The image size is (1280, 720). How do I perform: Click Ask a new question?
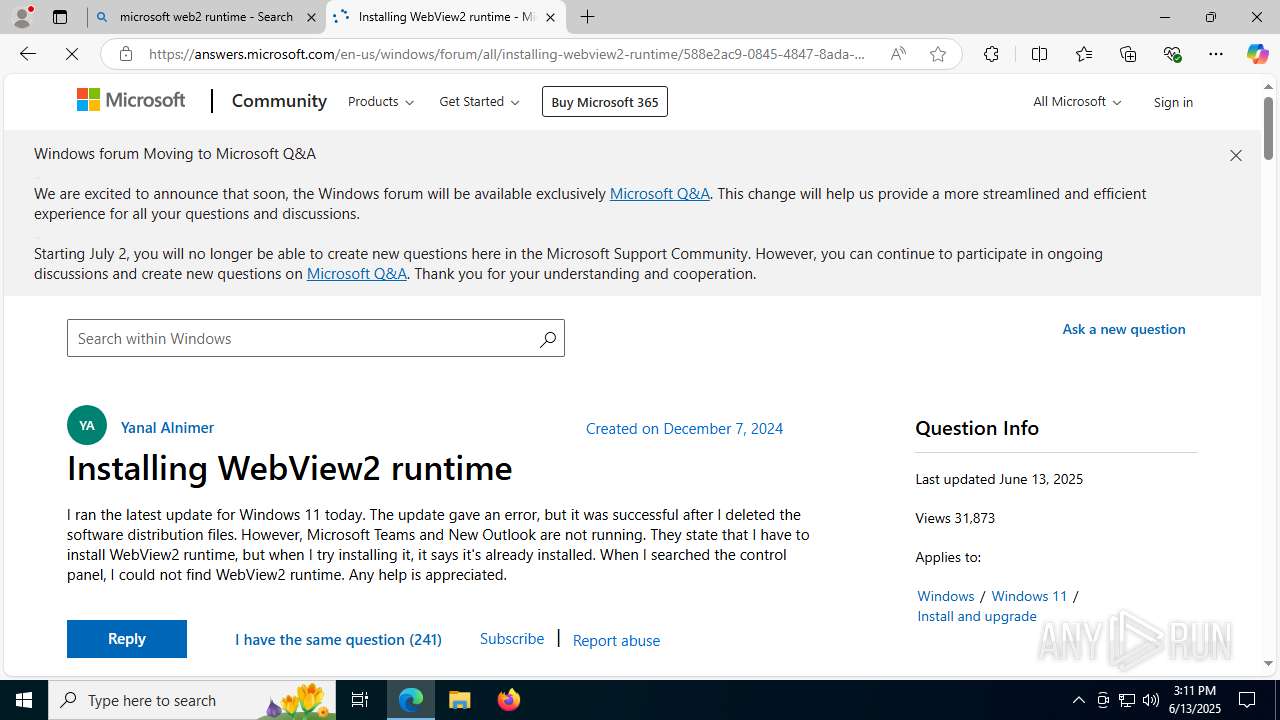point(1124,328)
